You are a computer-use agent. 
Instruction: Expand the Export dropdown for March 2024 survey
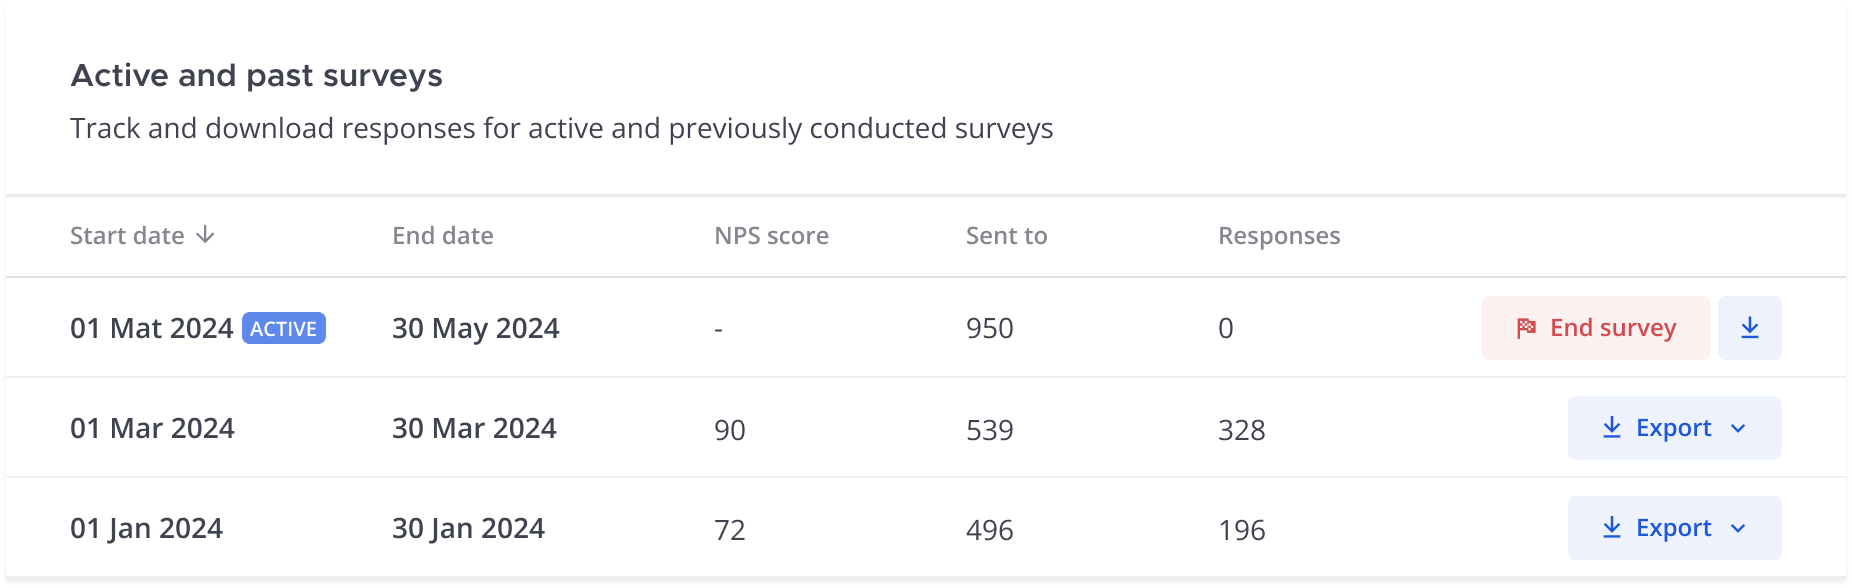[1737, 427]
